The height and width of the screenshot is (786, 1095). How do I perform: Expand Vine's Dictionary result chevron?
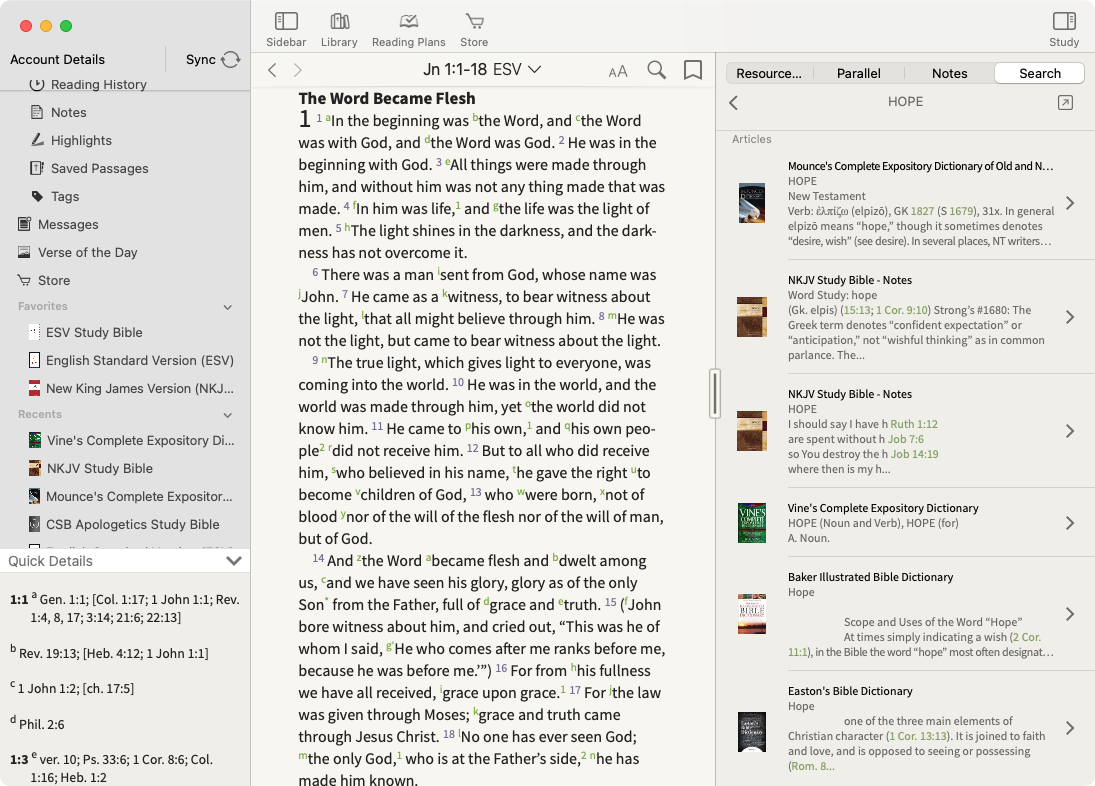pyautogui.click(x=1070, y=523)
